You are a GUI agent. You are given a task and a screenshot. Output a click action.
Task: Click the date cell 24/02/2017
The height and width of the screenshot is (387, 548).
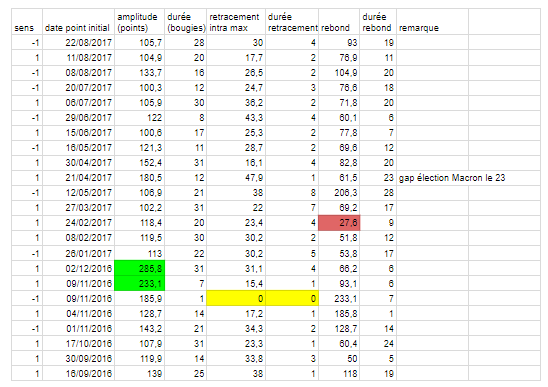(79, 223)
